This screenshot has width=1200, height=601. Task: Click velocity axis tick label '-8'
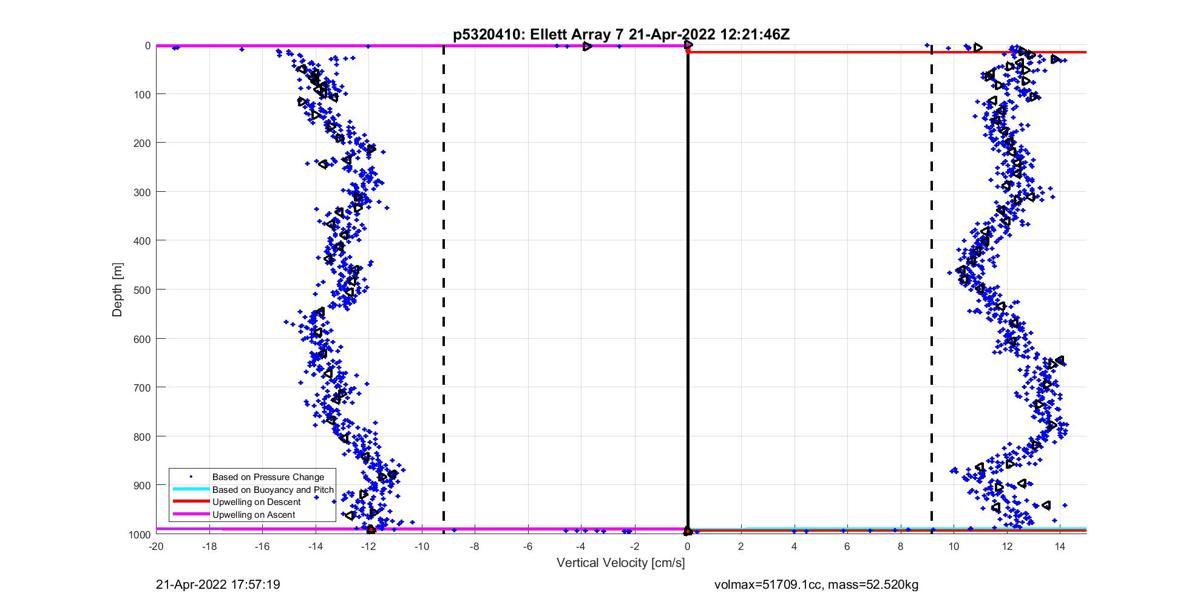(x=475, y=547)
